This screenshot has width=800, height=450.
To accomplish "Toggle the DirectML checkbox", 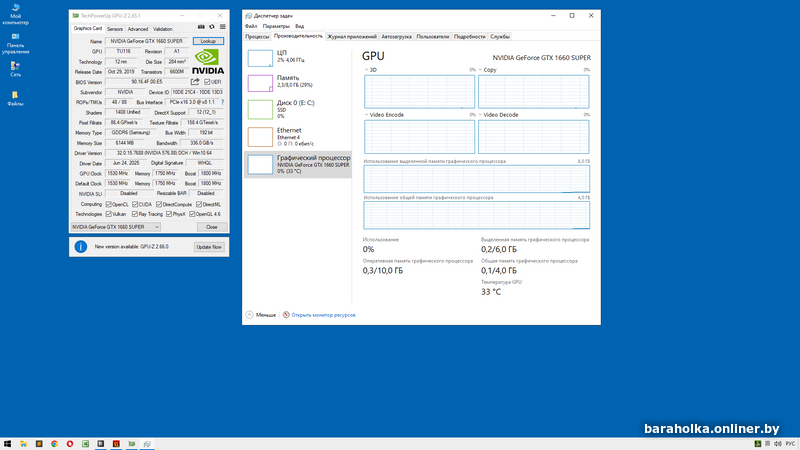I will tap(199, 204).
